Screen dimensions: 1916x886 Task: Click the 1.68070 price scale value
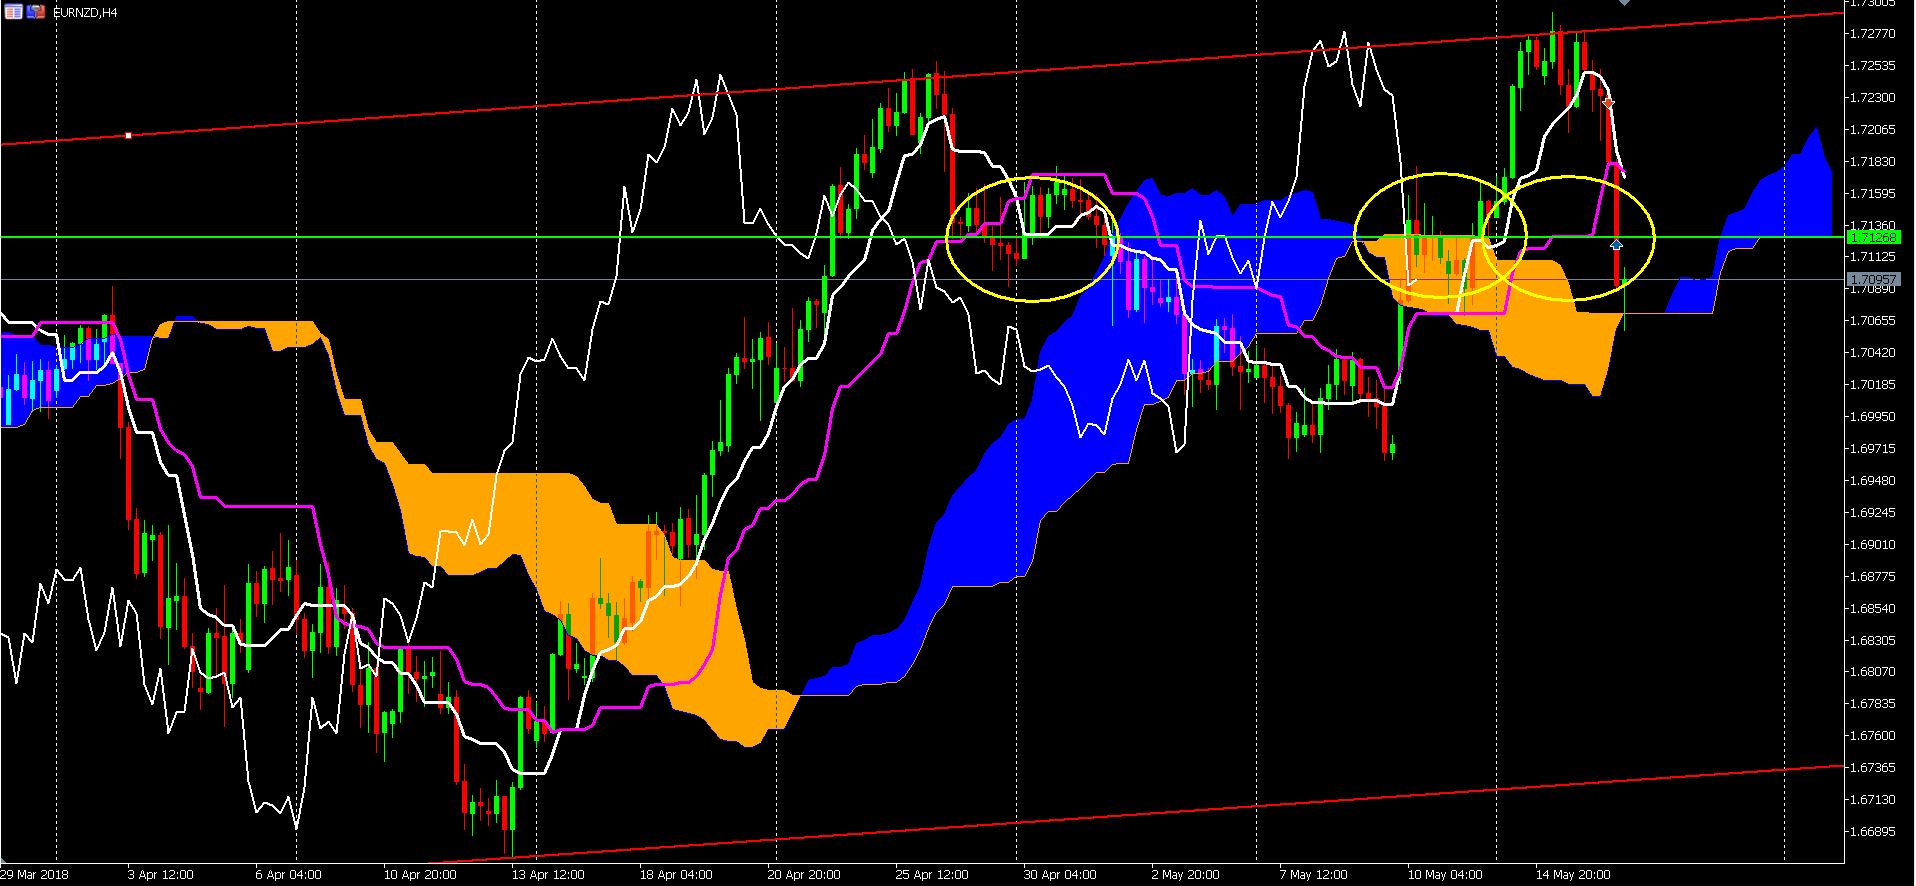[x=1875, y=672]
